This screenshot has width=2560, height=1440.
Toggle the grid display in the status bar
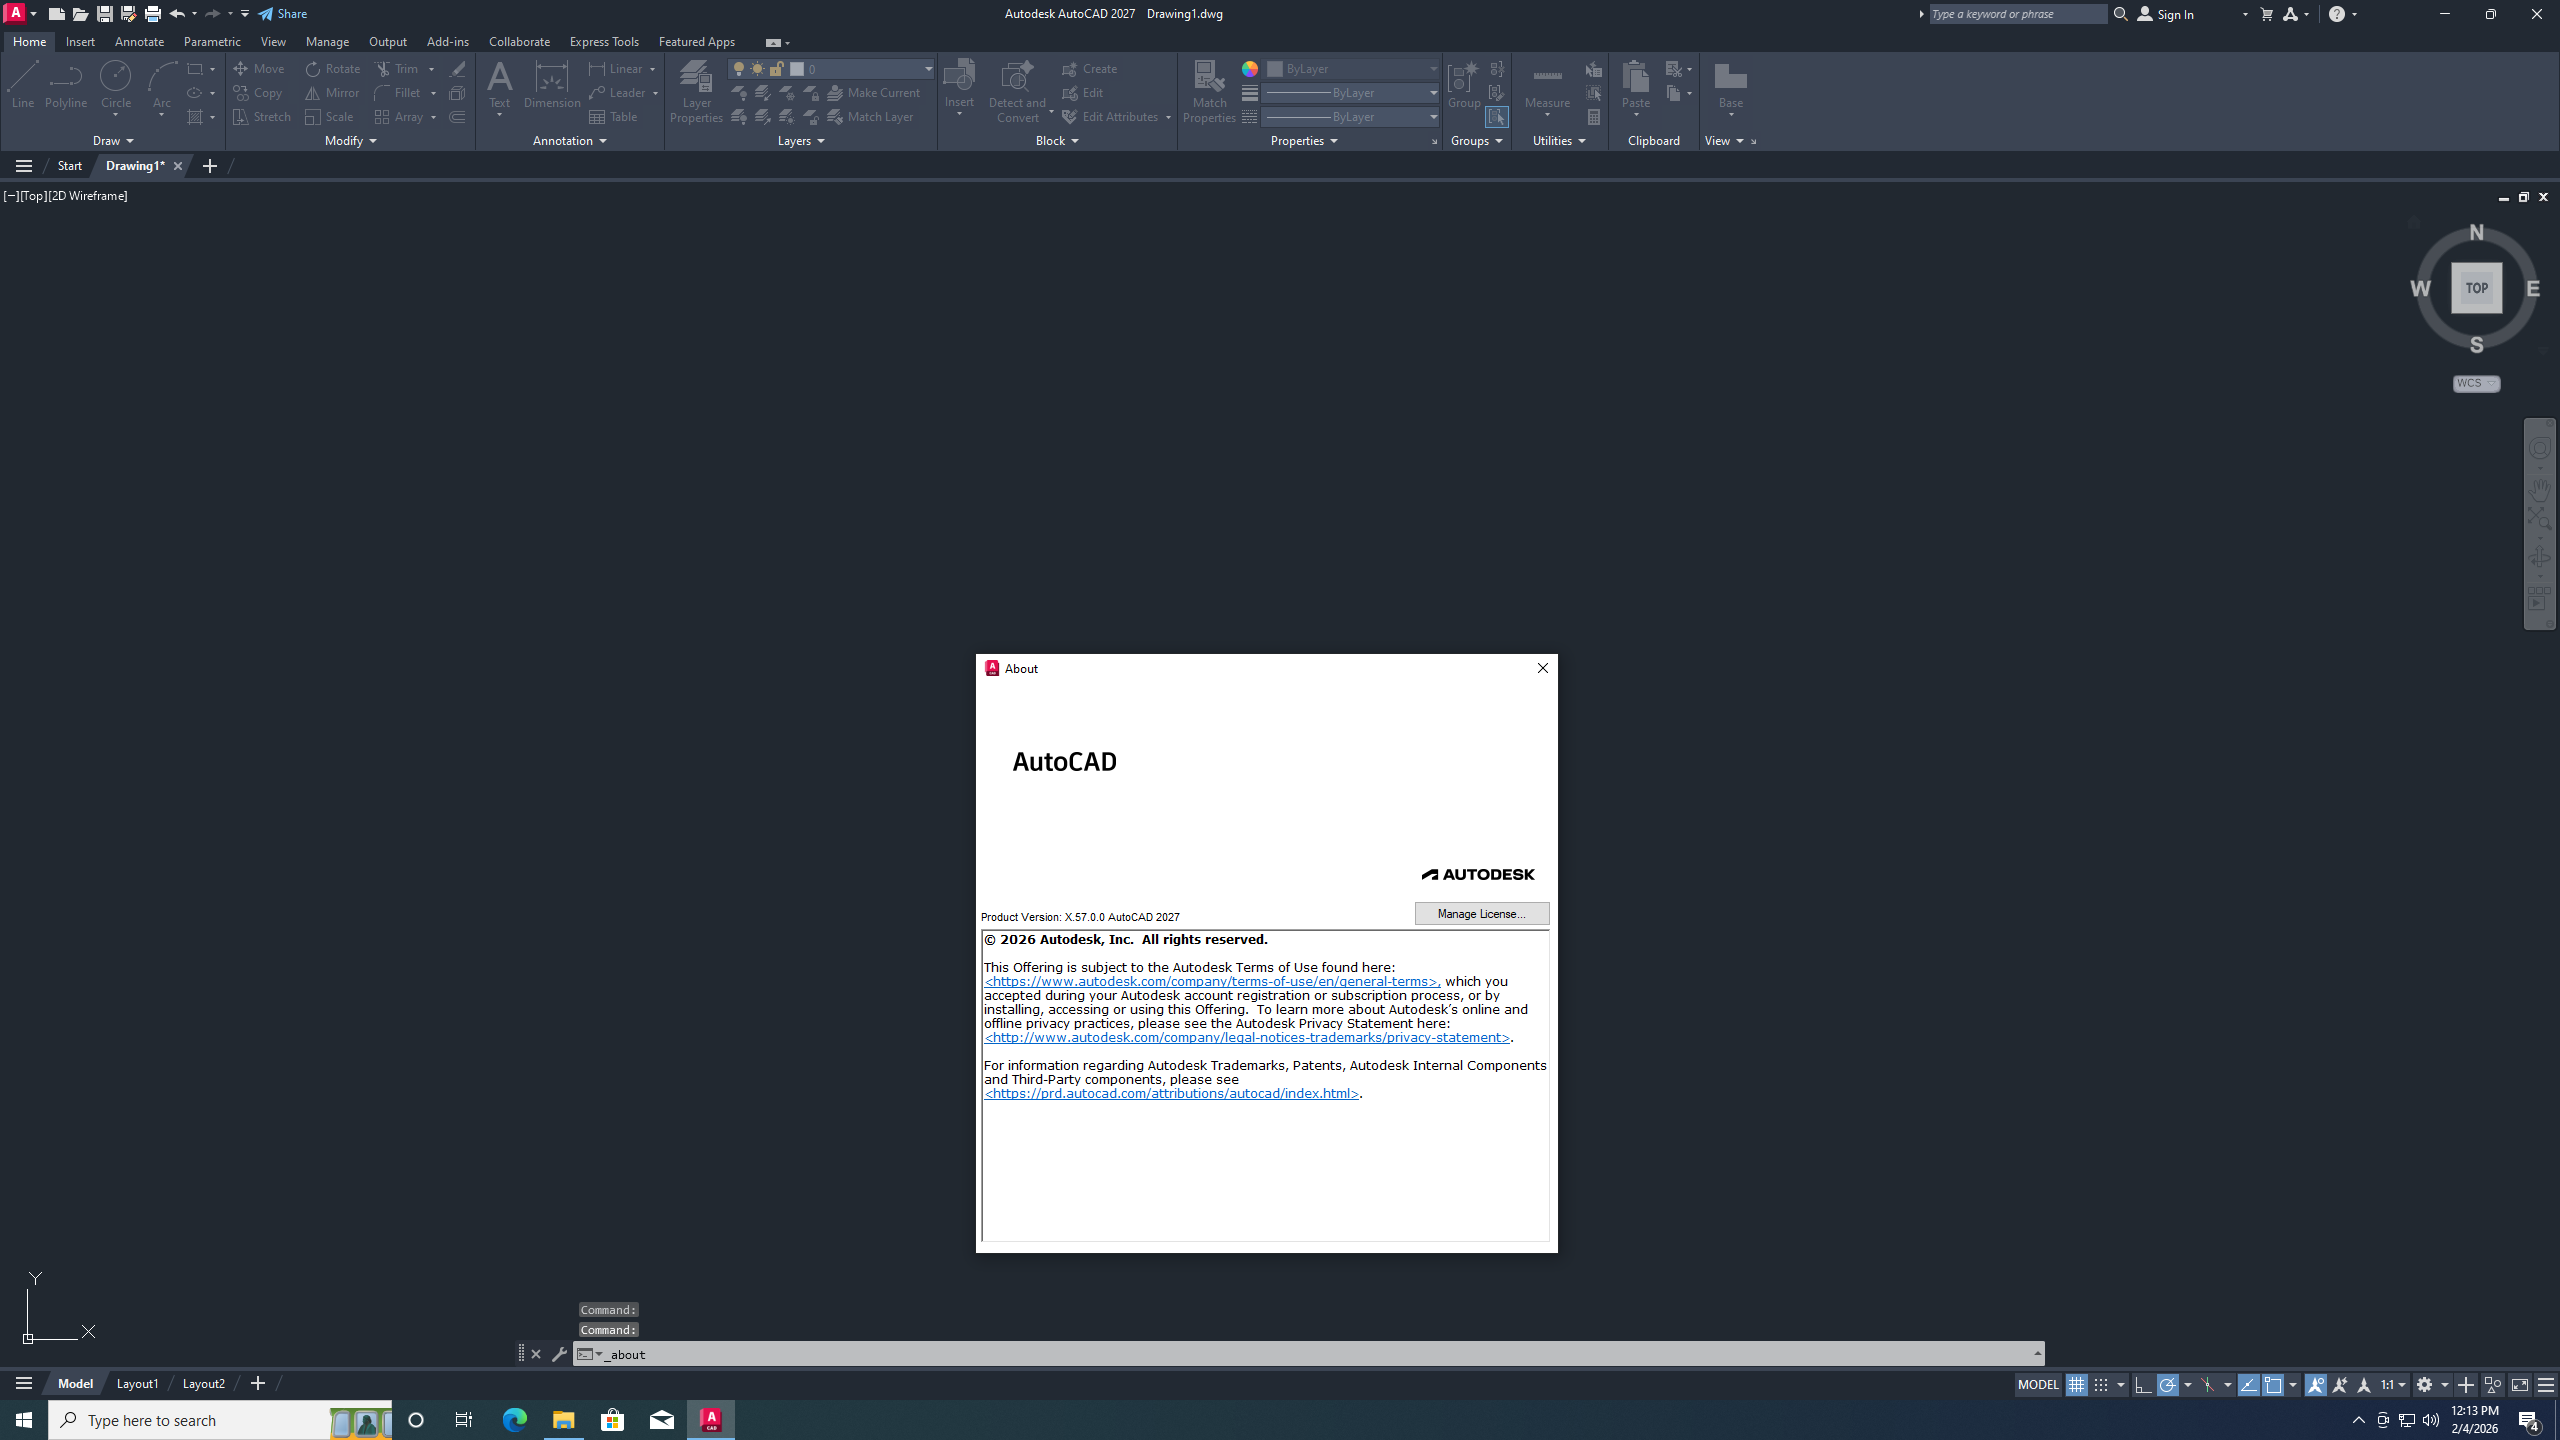pos(2077,1384)
